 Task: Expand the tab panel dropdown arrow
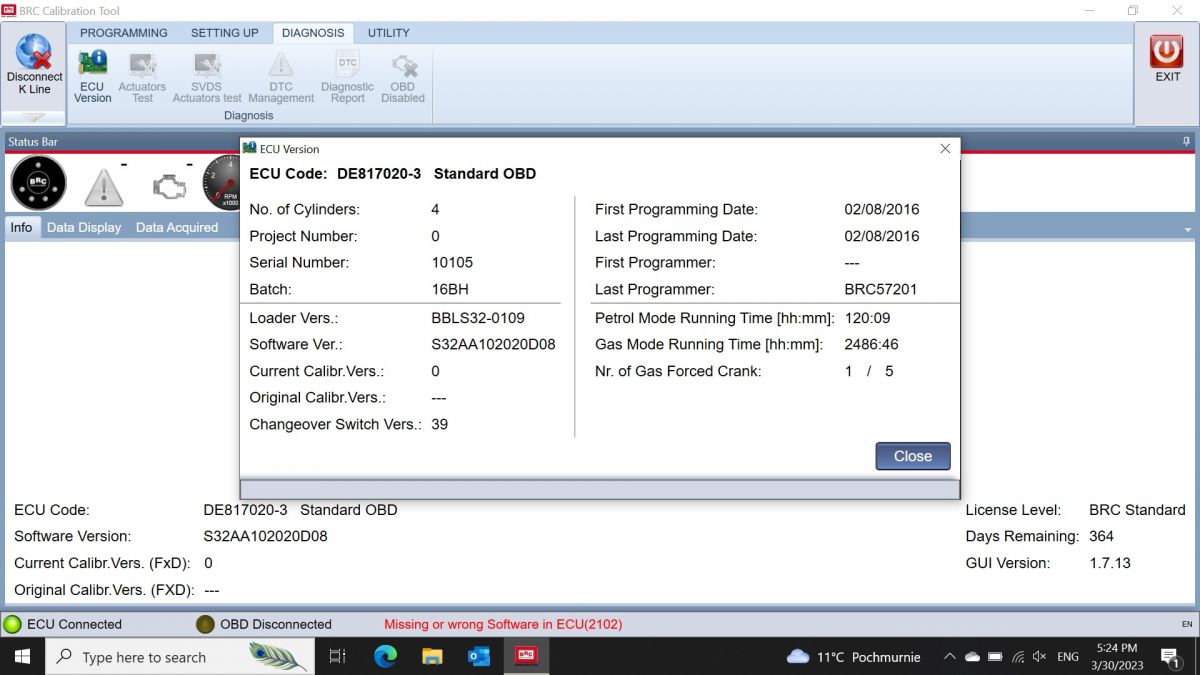coord(1188,229)
